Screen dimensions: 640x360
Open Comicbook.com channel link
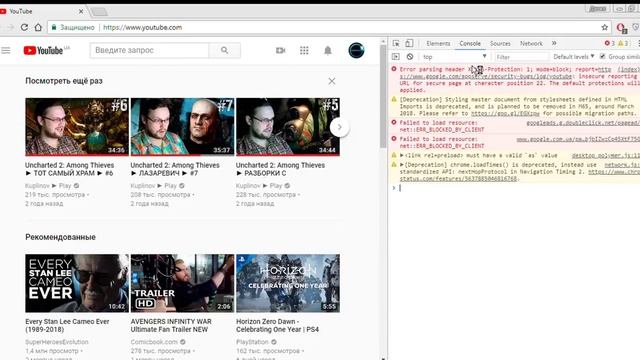pyautogui.click(x=154, y=342)
